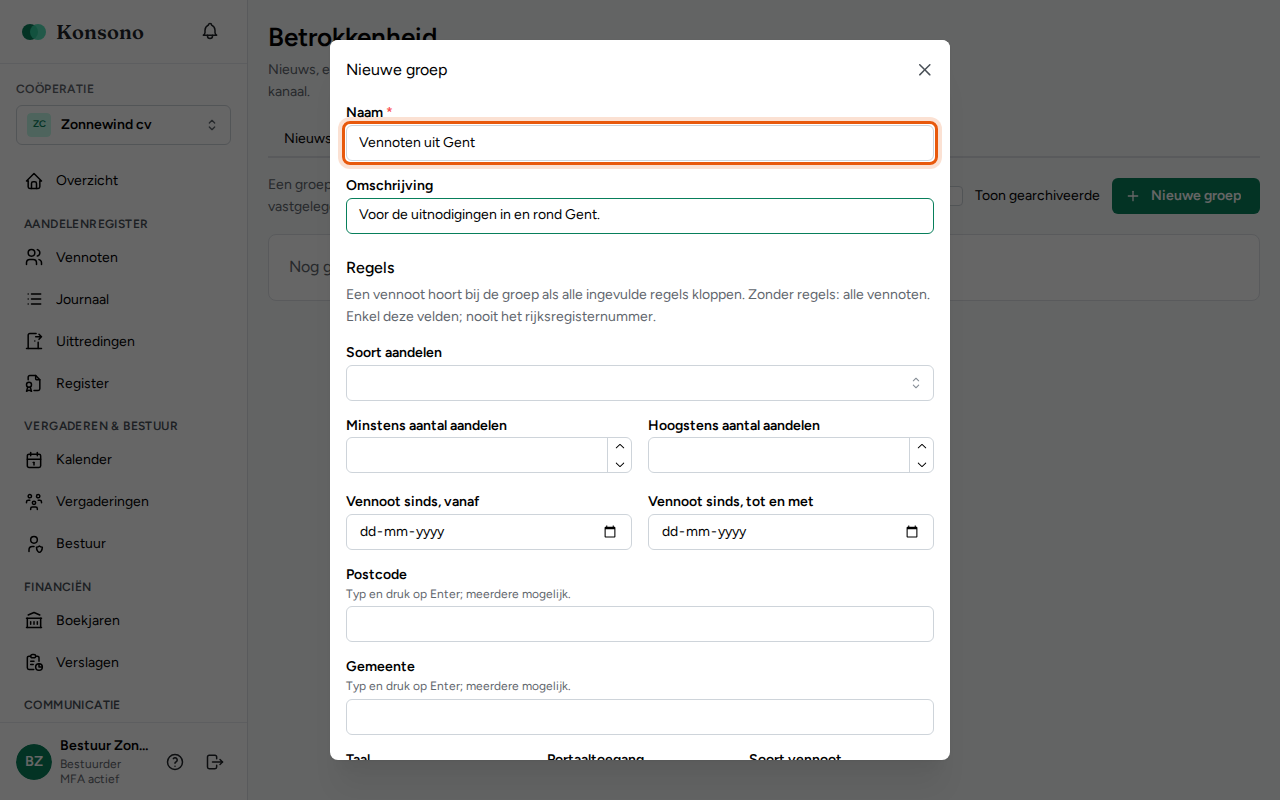Increase the Minstens aantal aandelen value
The image size is (1280, 800).
point(620,447)
